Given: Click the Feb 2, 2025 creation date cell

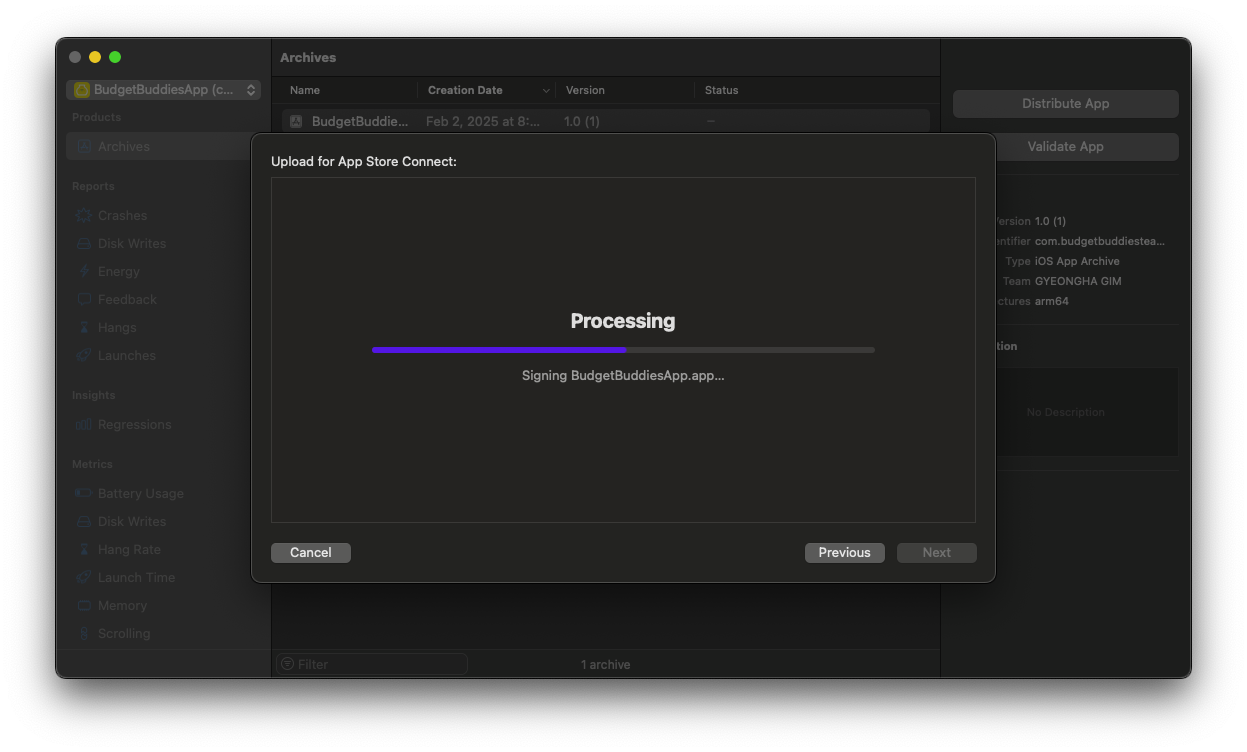Looking at the screenshot, I should [x=483, y=121].
